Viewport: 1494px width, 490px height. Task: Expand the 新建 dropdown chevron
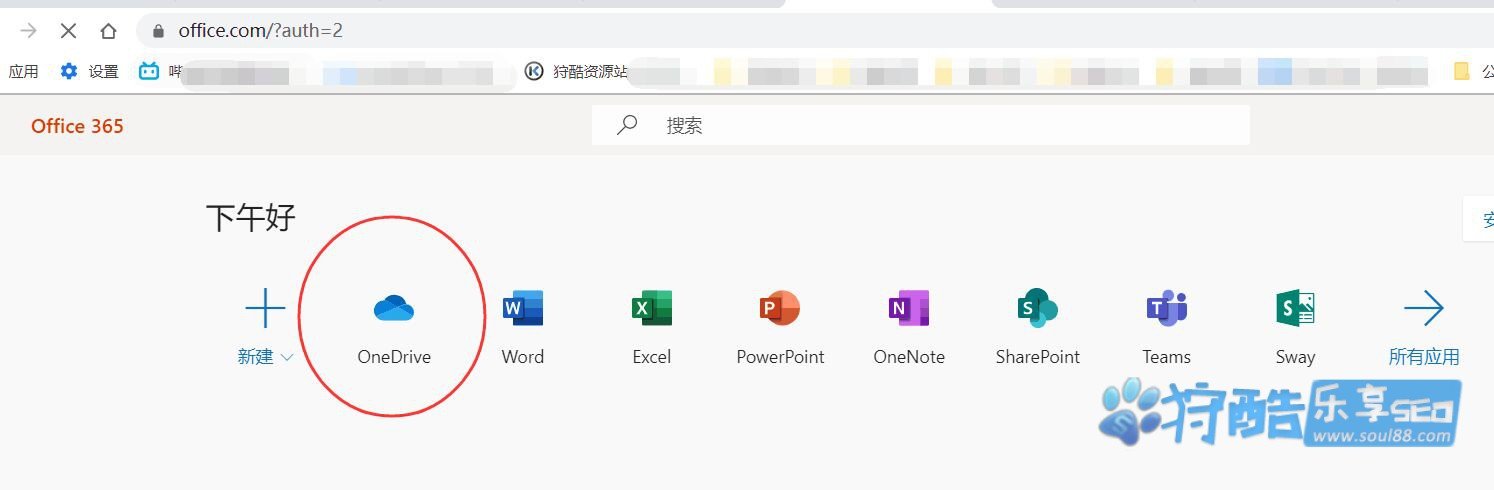287,357
